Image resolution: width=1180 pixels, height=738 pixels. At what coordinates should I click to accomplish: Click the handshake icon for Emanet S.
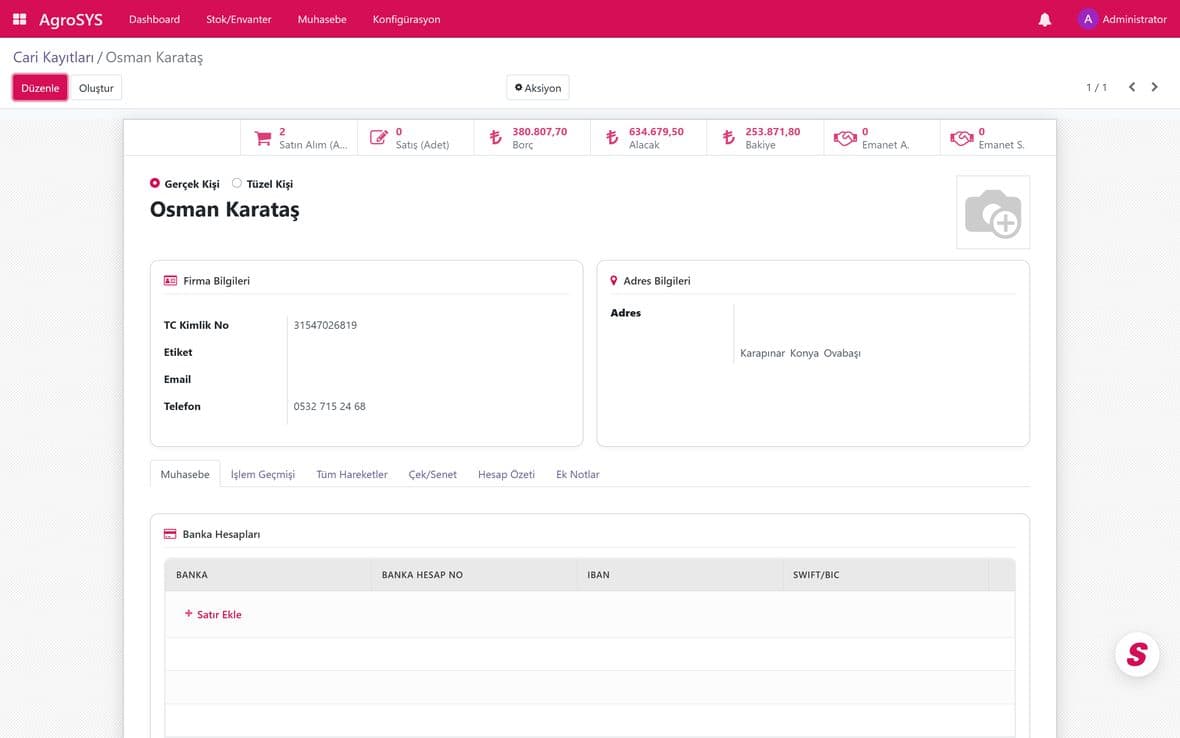(x=962, y=138)
